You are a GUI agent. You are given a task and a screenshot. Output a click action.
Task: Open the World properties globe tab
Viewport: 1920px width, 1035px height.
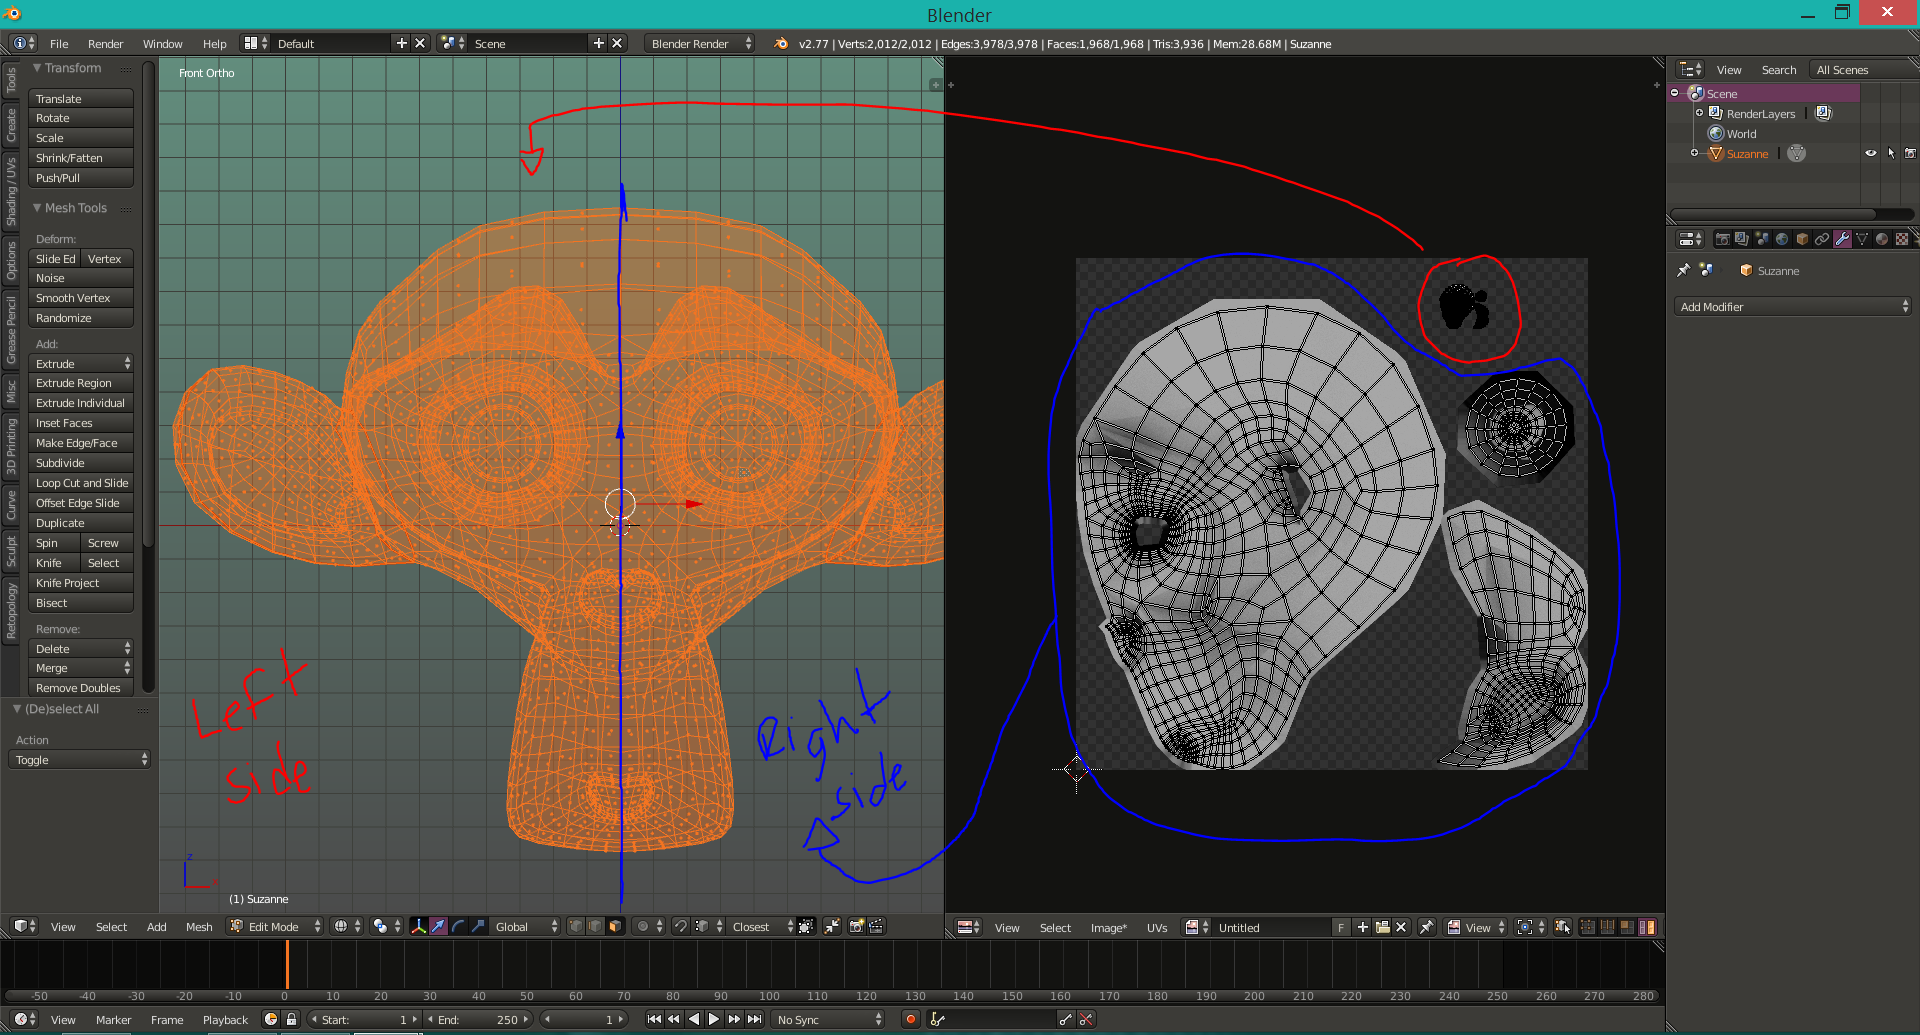tap(1782, 239)
